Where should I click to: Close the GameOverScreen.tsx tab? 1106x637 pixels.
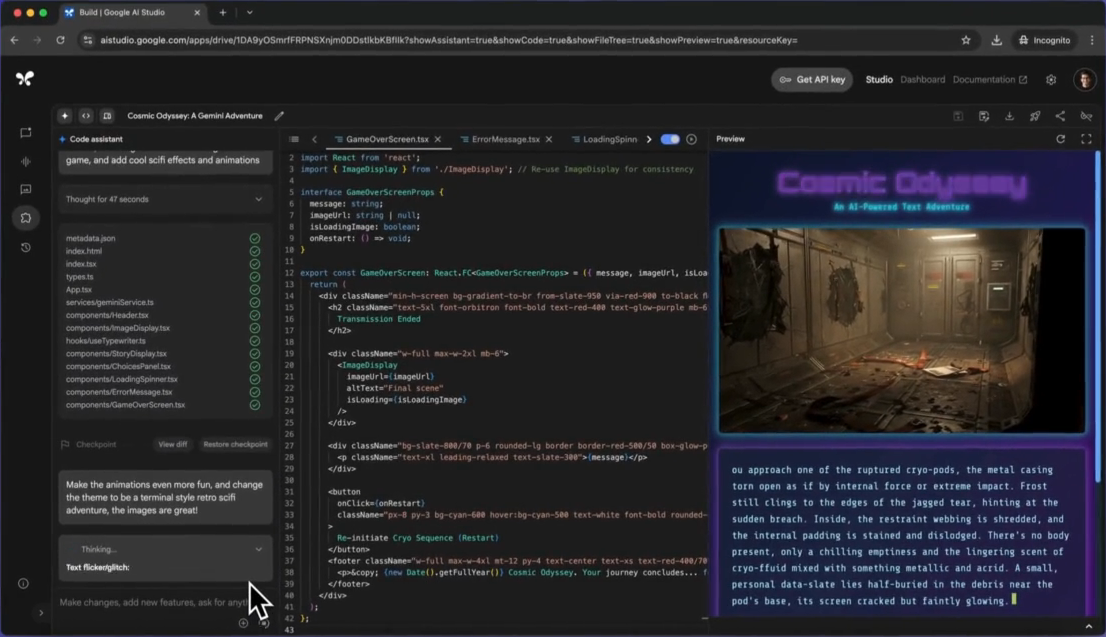click(x=438, y=139)
